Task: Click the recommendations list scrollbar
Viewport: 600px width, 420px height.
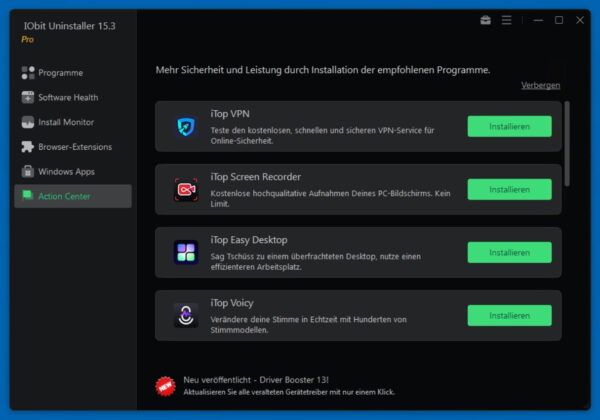Action: coord(567,144)
